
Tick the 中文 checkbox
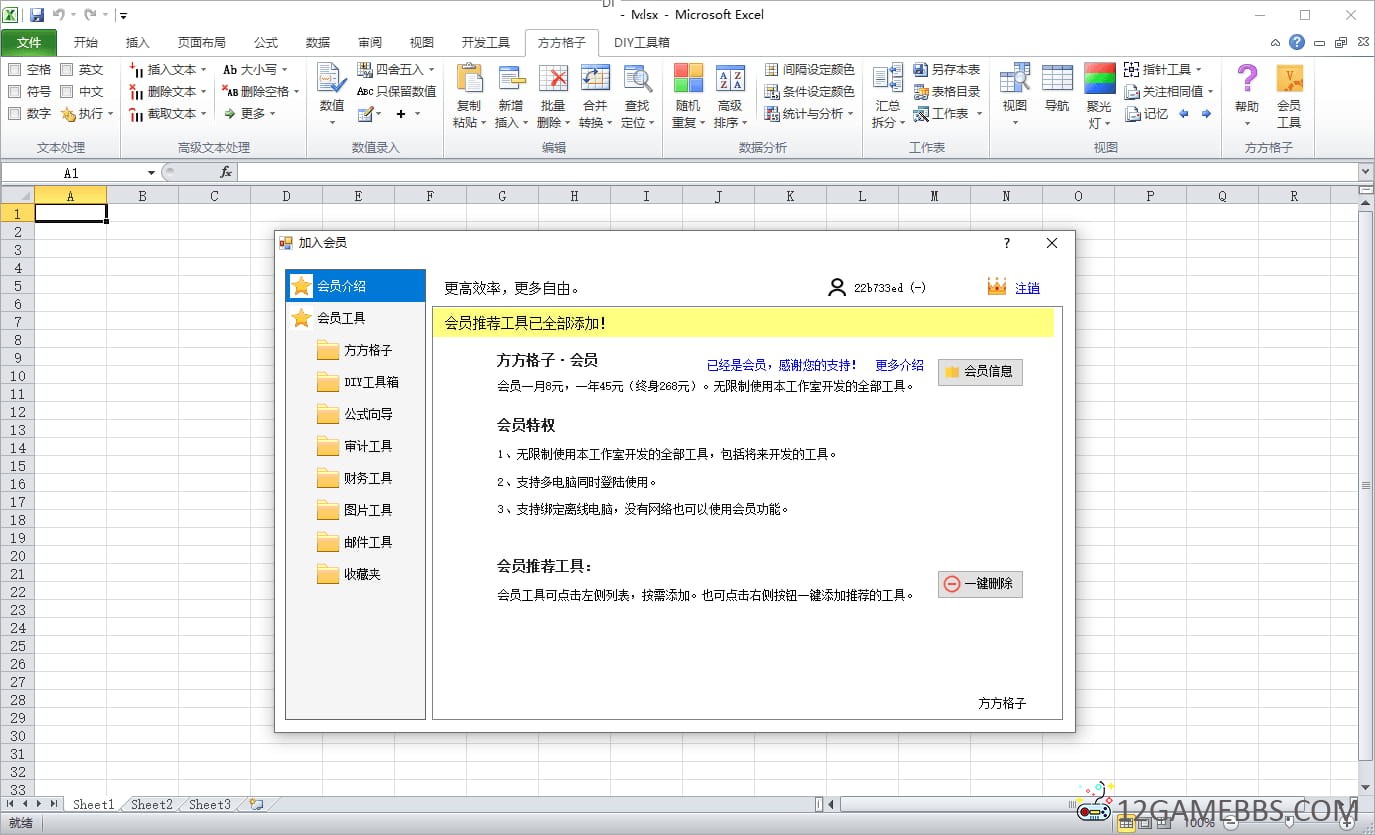click(66, 91)
